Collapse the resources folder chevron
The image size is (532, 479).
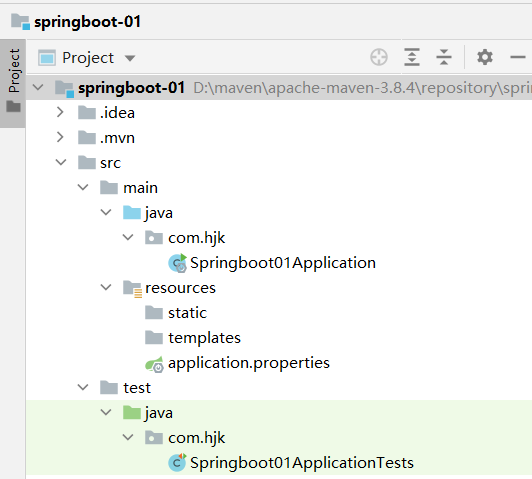click(x=106, y=287)
